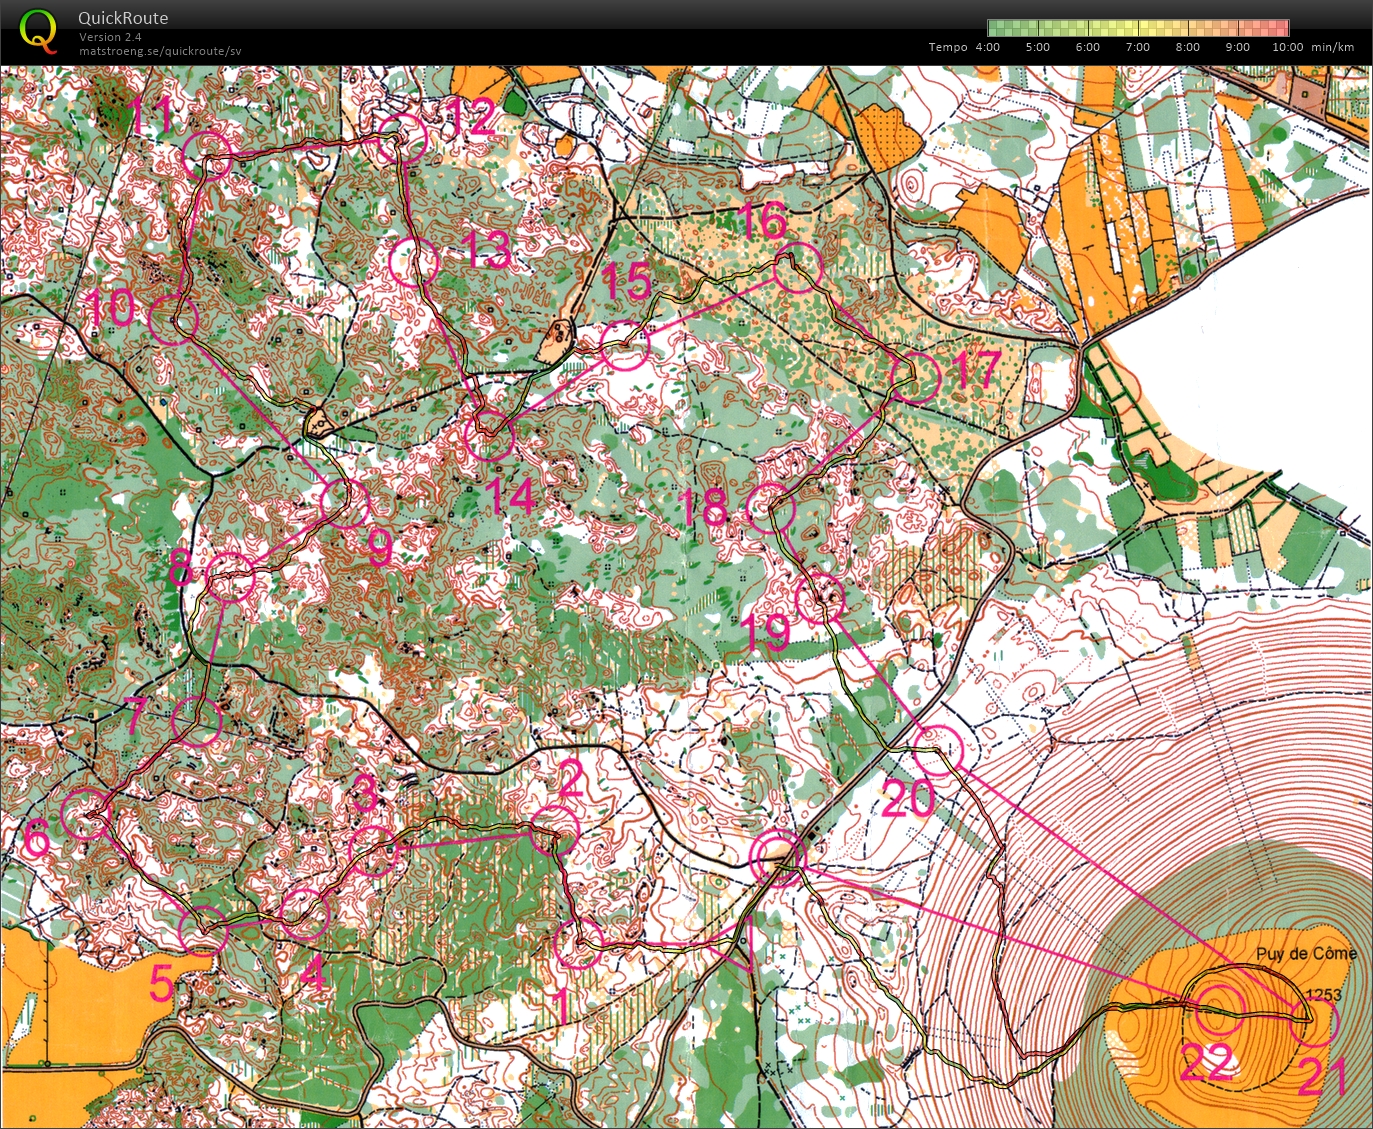
Task: Click the tempo color gradient scale
Action: (1138, 28)
